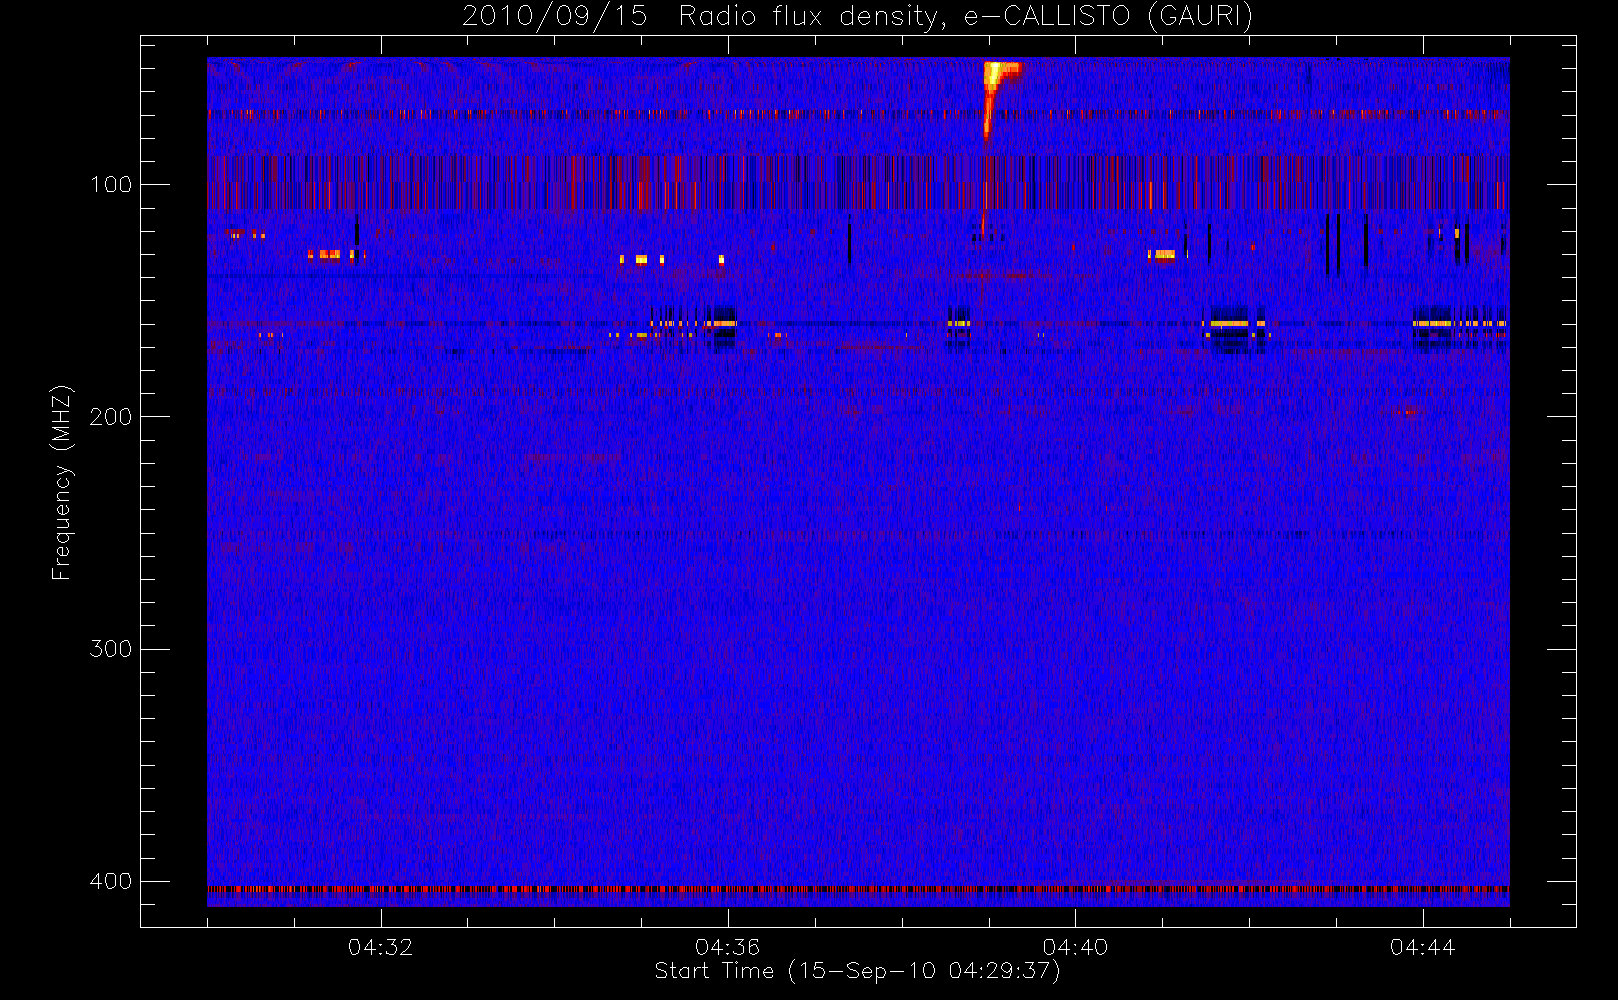
Task: Select the 'Frequency (MHZ)' axis label
Action: click(x=62, y=482)
